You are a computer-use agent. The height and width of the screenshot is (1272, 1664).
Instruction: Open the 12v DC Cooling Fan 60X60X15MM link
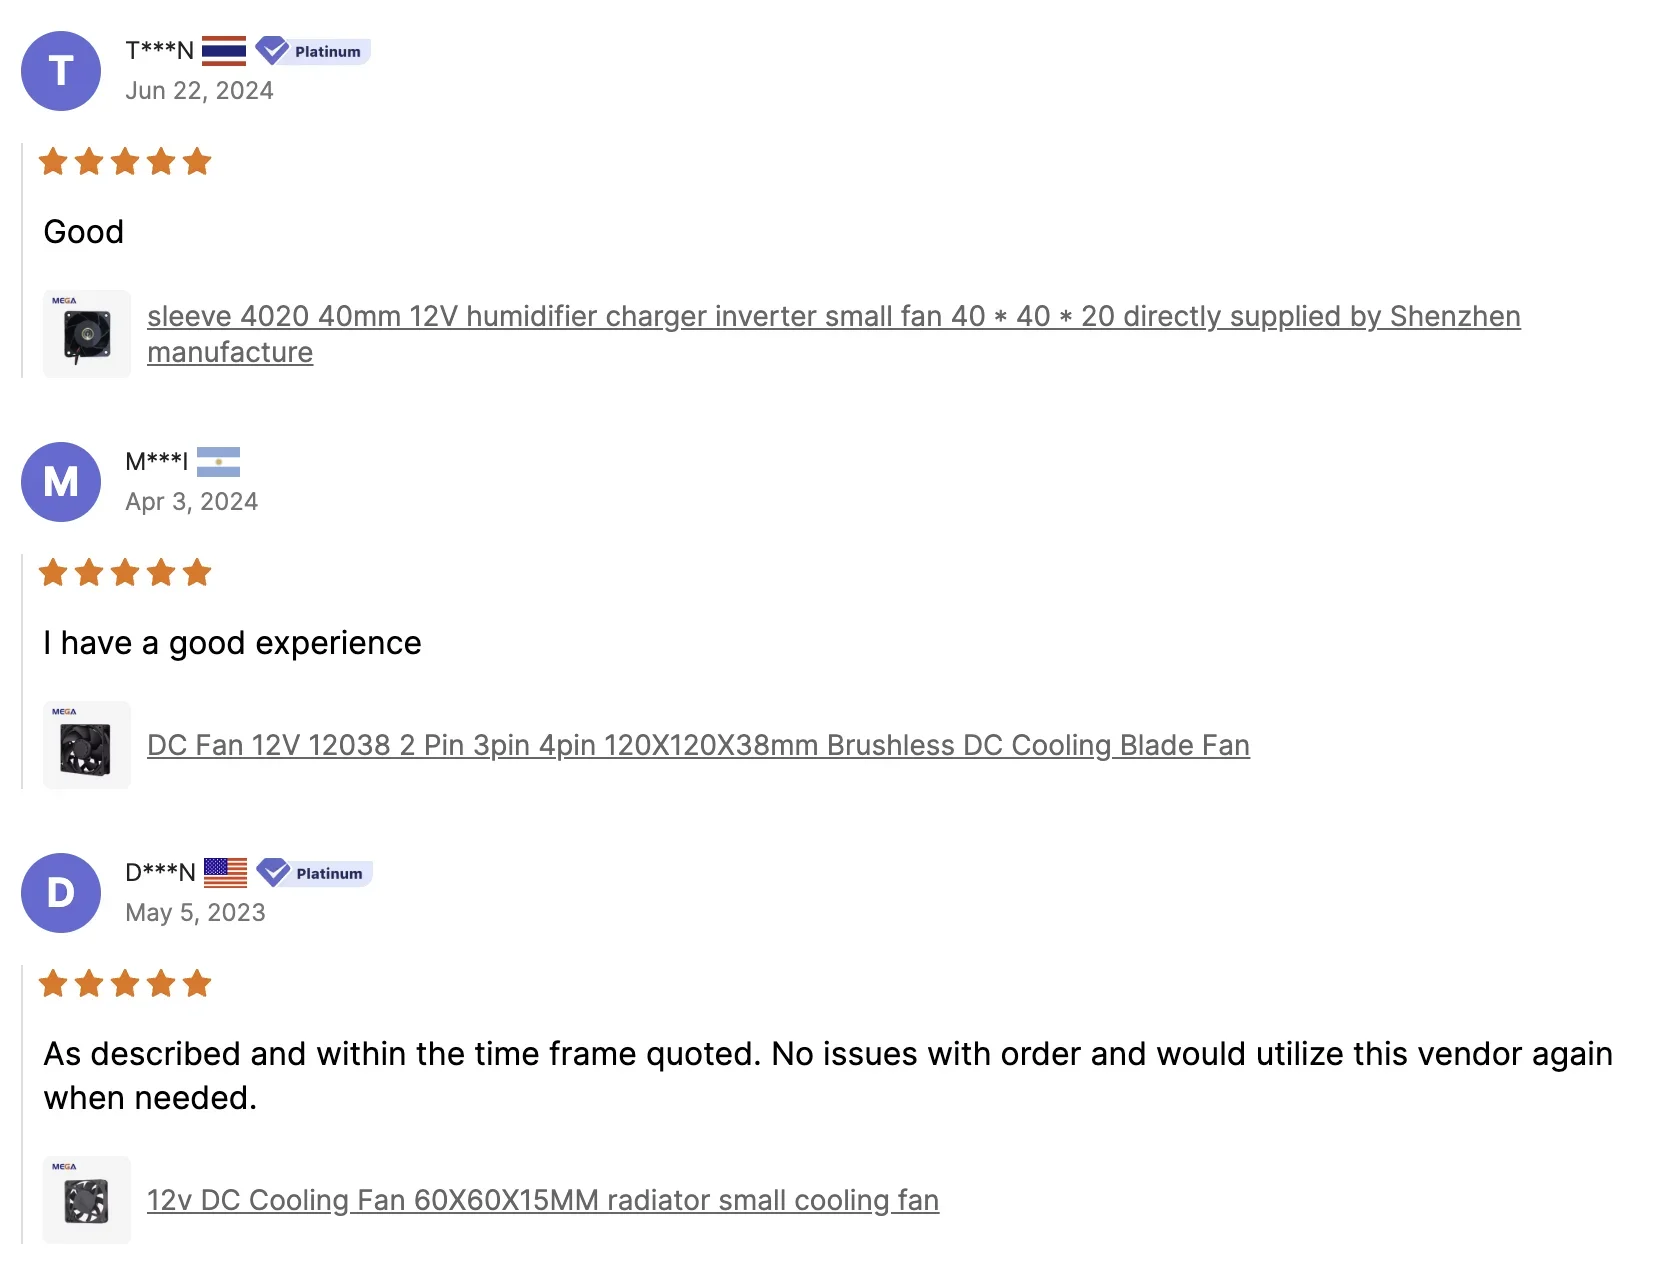(543, 1201)
